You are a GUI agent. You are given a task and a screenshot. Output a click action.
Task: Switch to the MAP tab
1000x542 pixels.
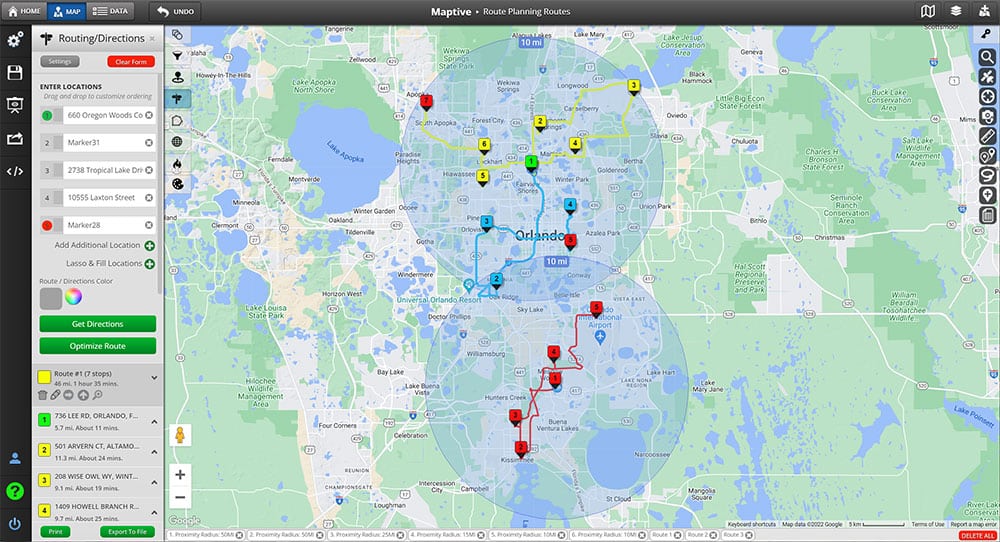(66, 11)
